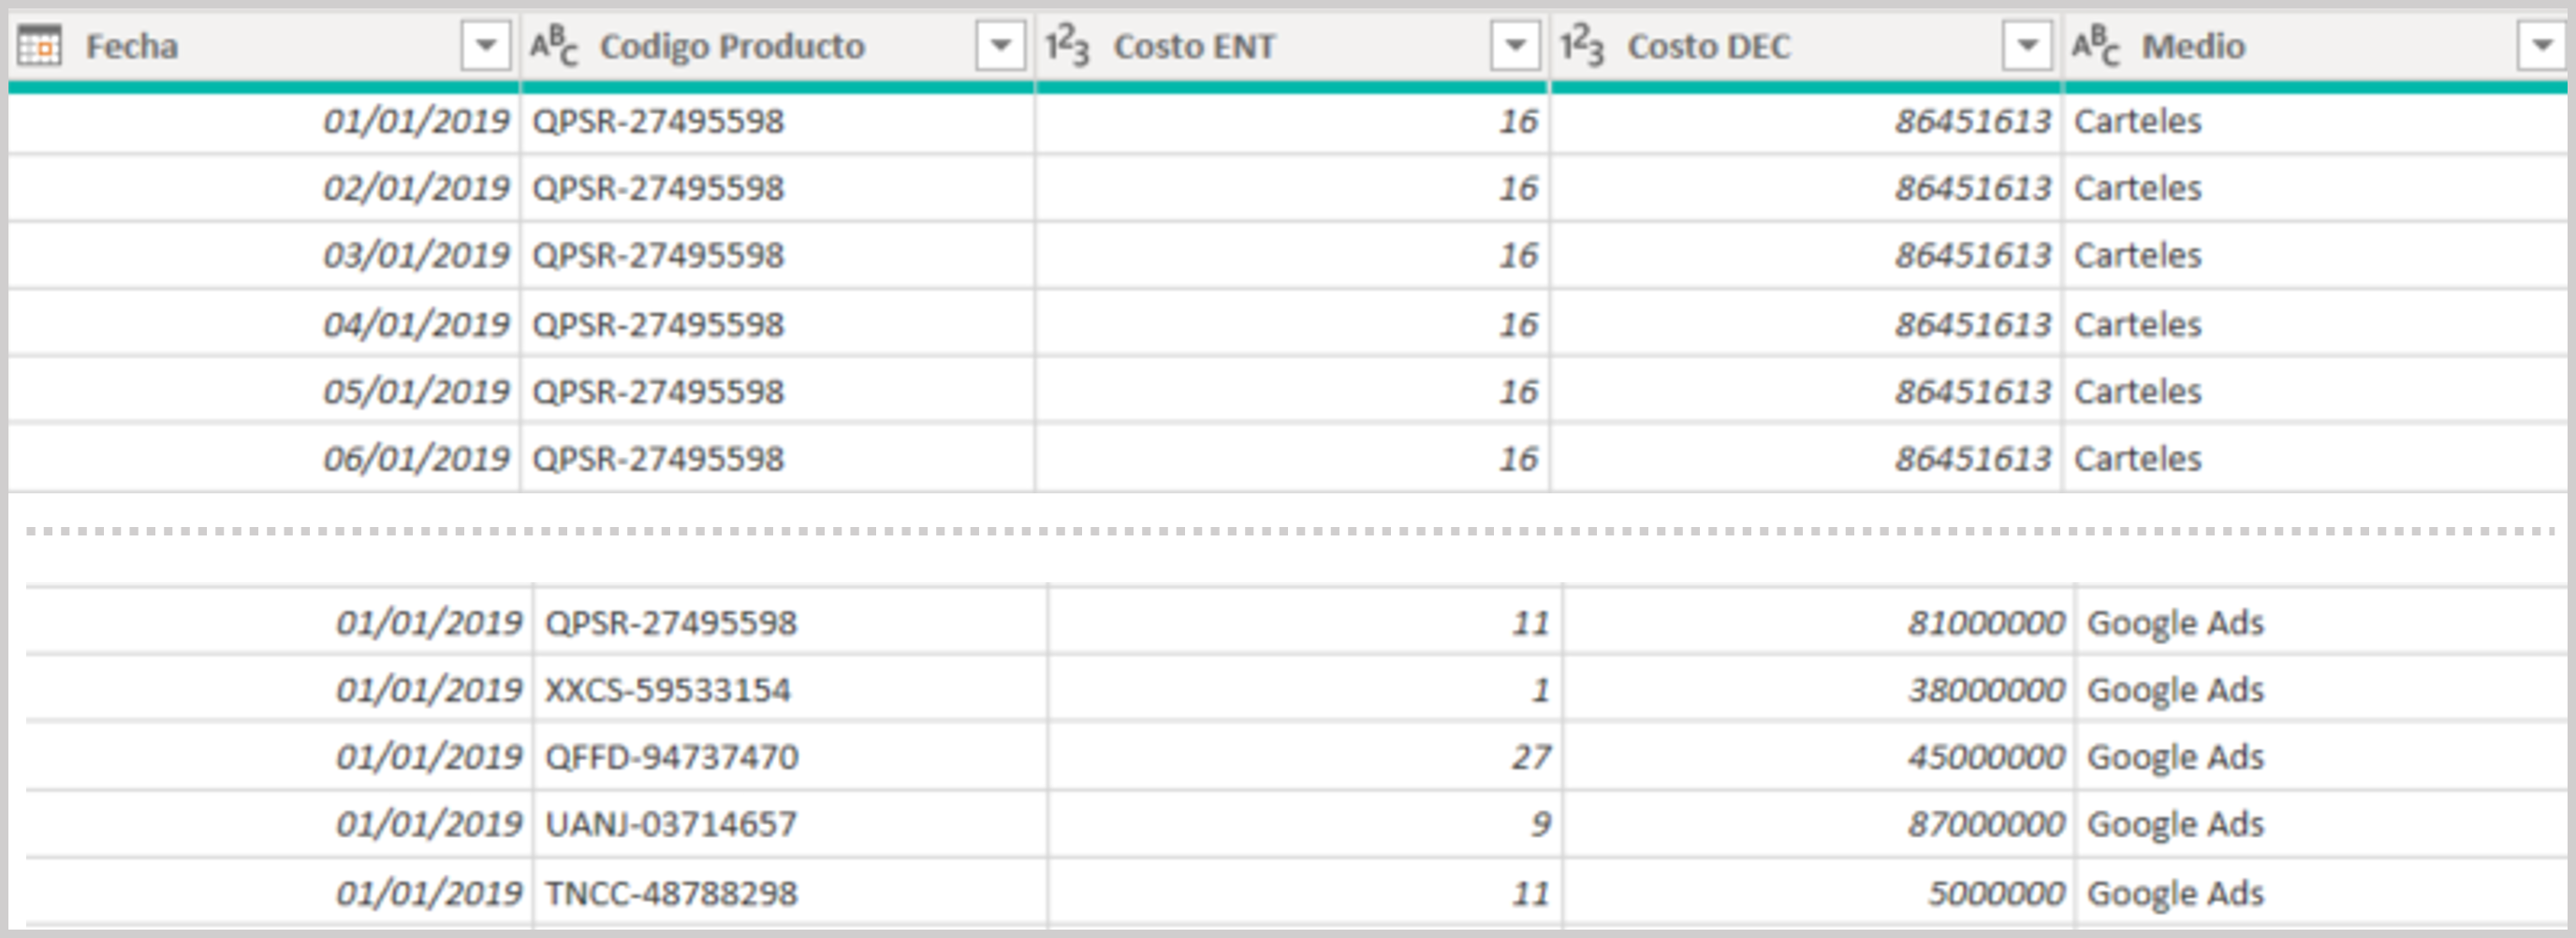The width and height of the screenshot is (2576, 938).
Task: Click the number type icon for Costo DEC
Action: (1581, 46)
